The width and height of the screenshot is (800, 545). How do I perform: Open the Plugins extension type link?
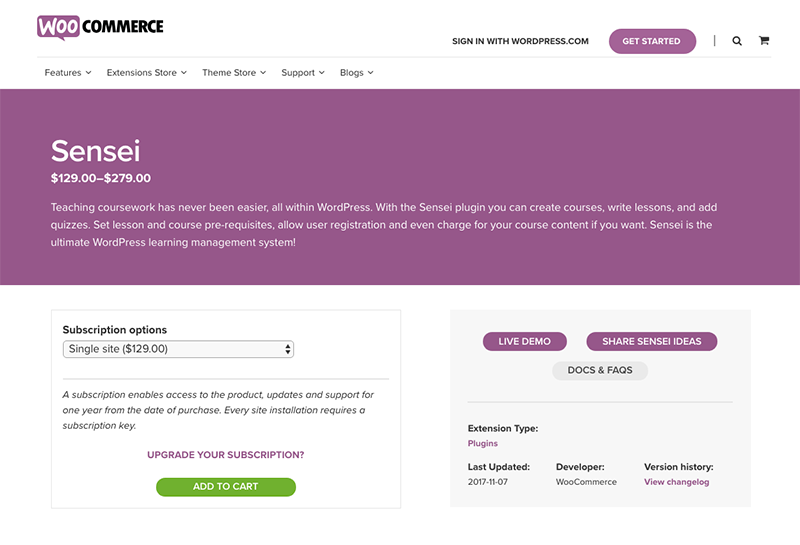482,443
